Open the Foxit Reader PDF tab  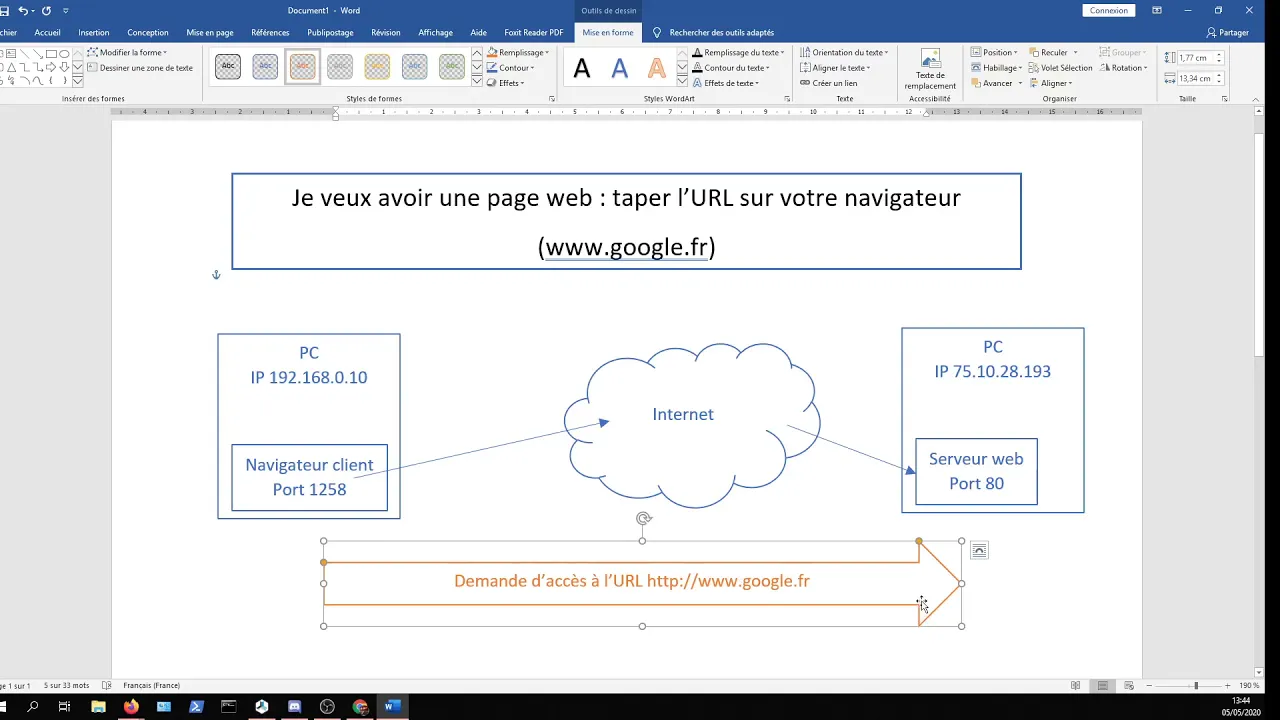point(534,33)
